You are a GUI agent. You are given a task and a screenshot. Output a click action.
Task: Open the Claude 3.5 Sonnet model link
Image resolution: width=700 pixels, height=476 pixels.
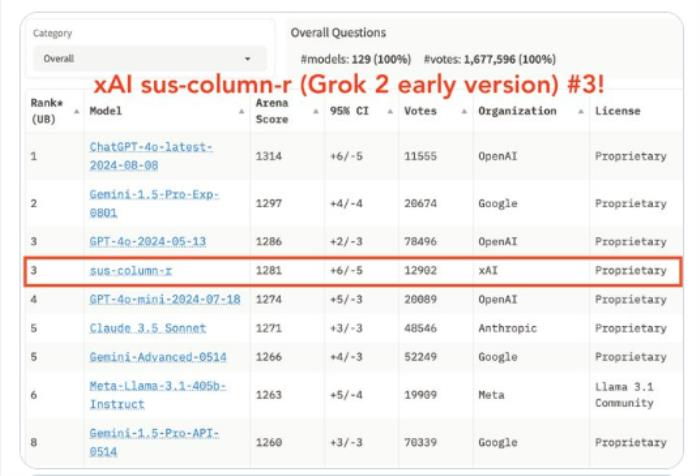pos(148,328)
